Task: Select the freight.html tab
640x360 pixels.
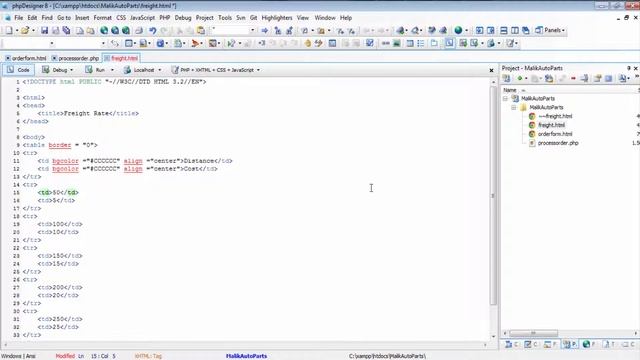Action: pyautogui.click(x=122, y=58)
